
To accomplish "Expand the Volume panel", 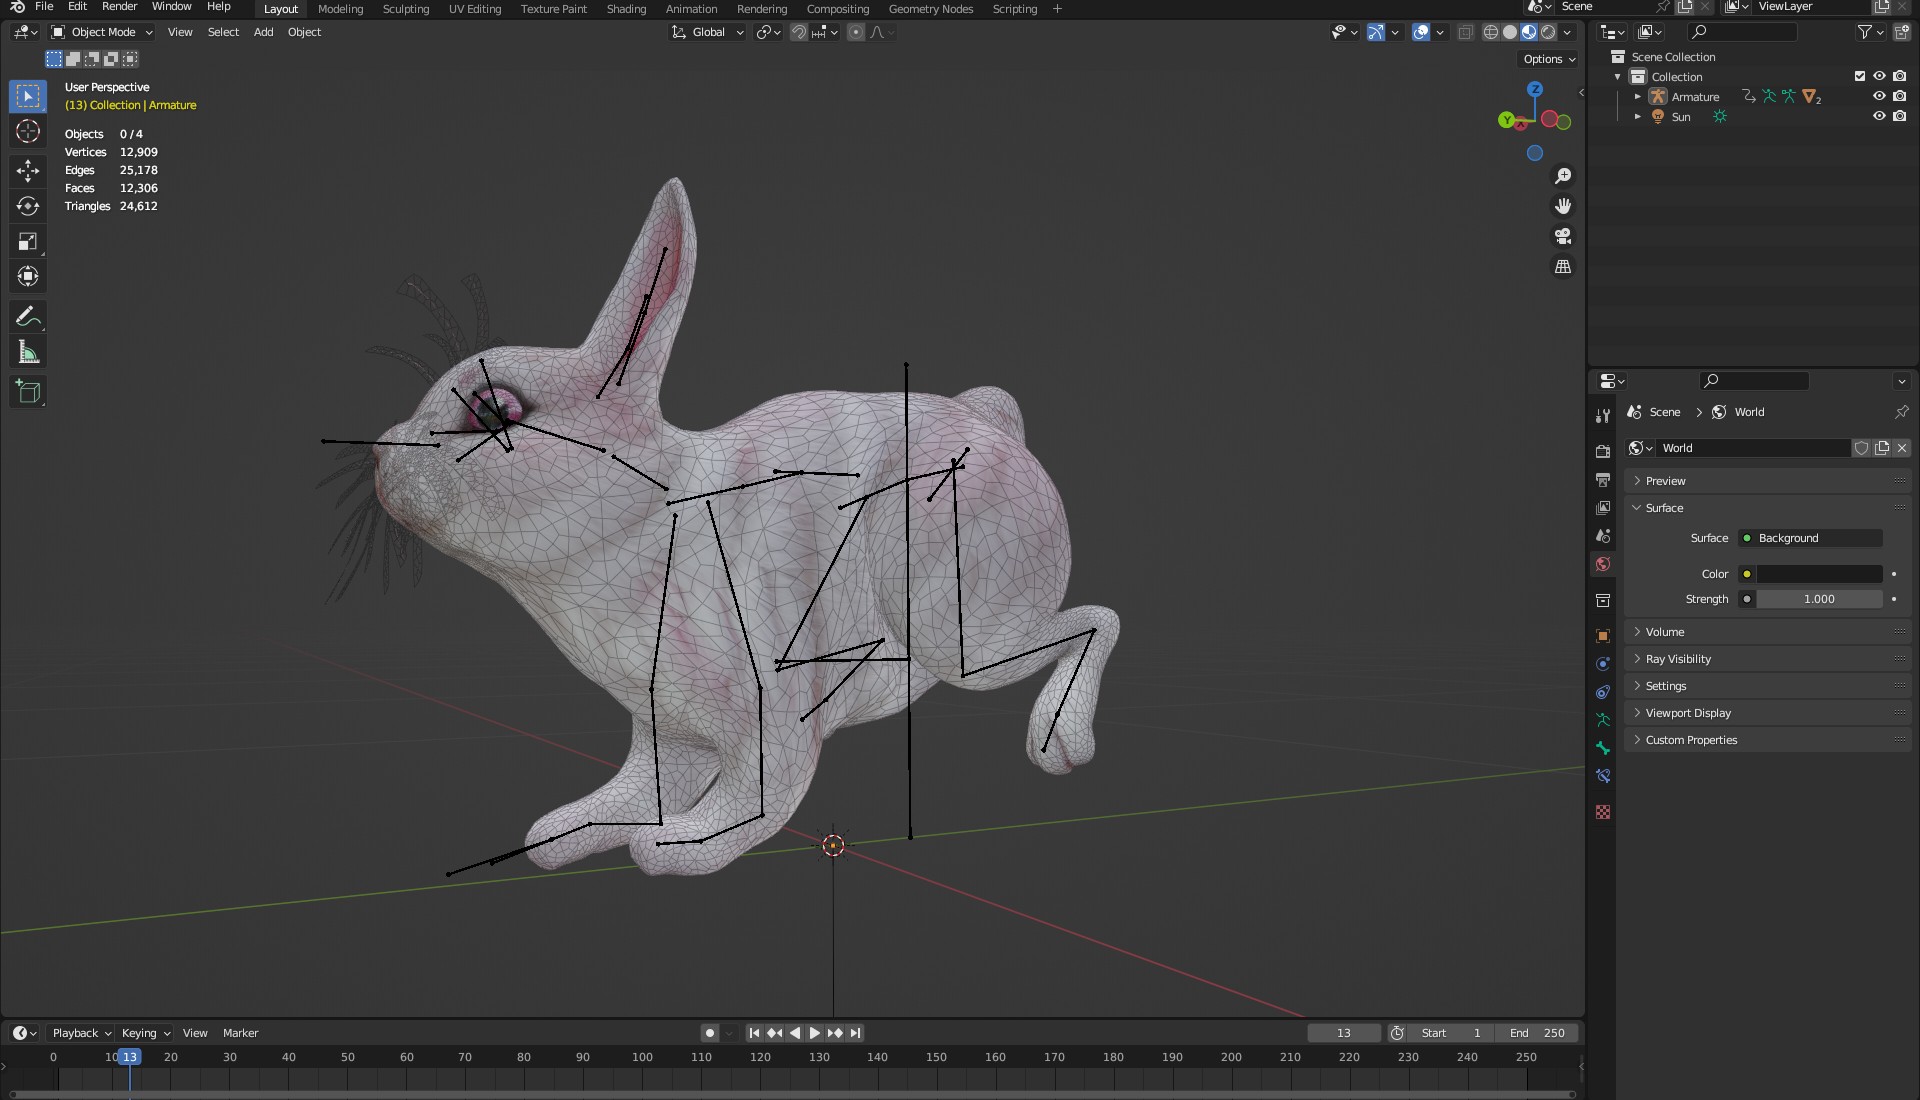I will point(1665,632).
